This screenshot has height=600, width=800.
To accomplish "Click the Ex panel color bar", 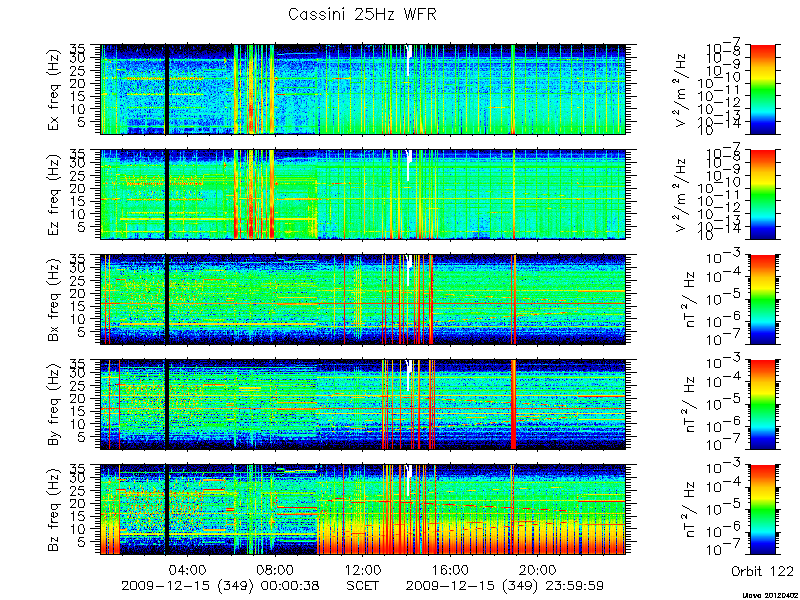I will 762,89.
